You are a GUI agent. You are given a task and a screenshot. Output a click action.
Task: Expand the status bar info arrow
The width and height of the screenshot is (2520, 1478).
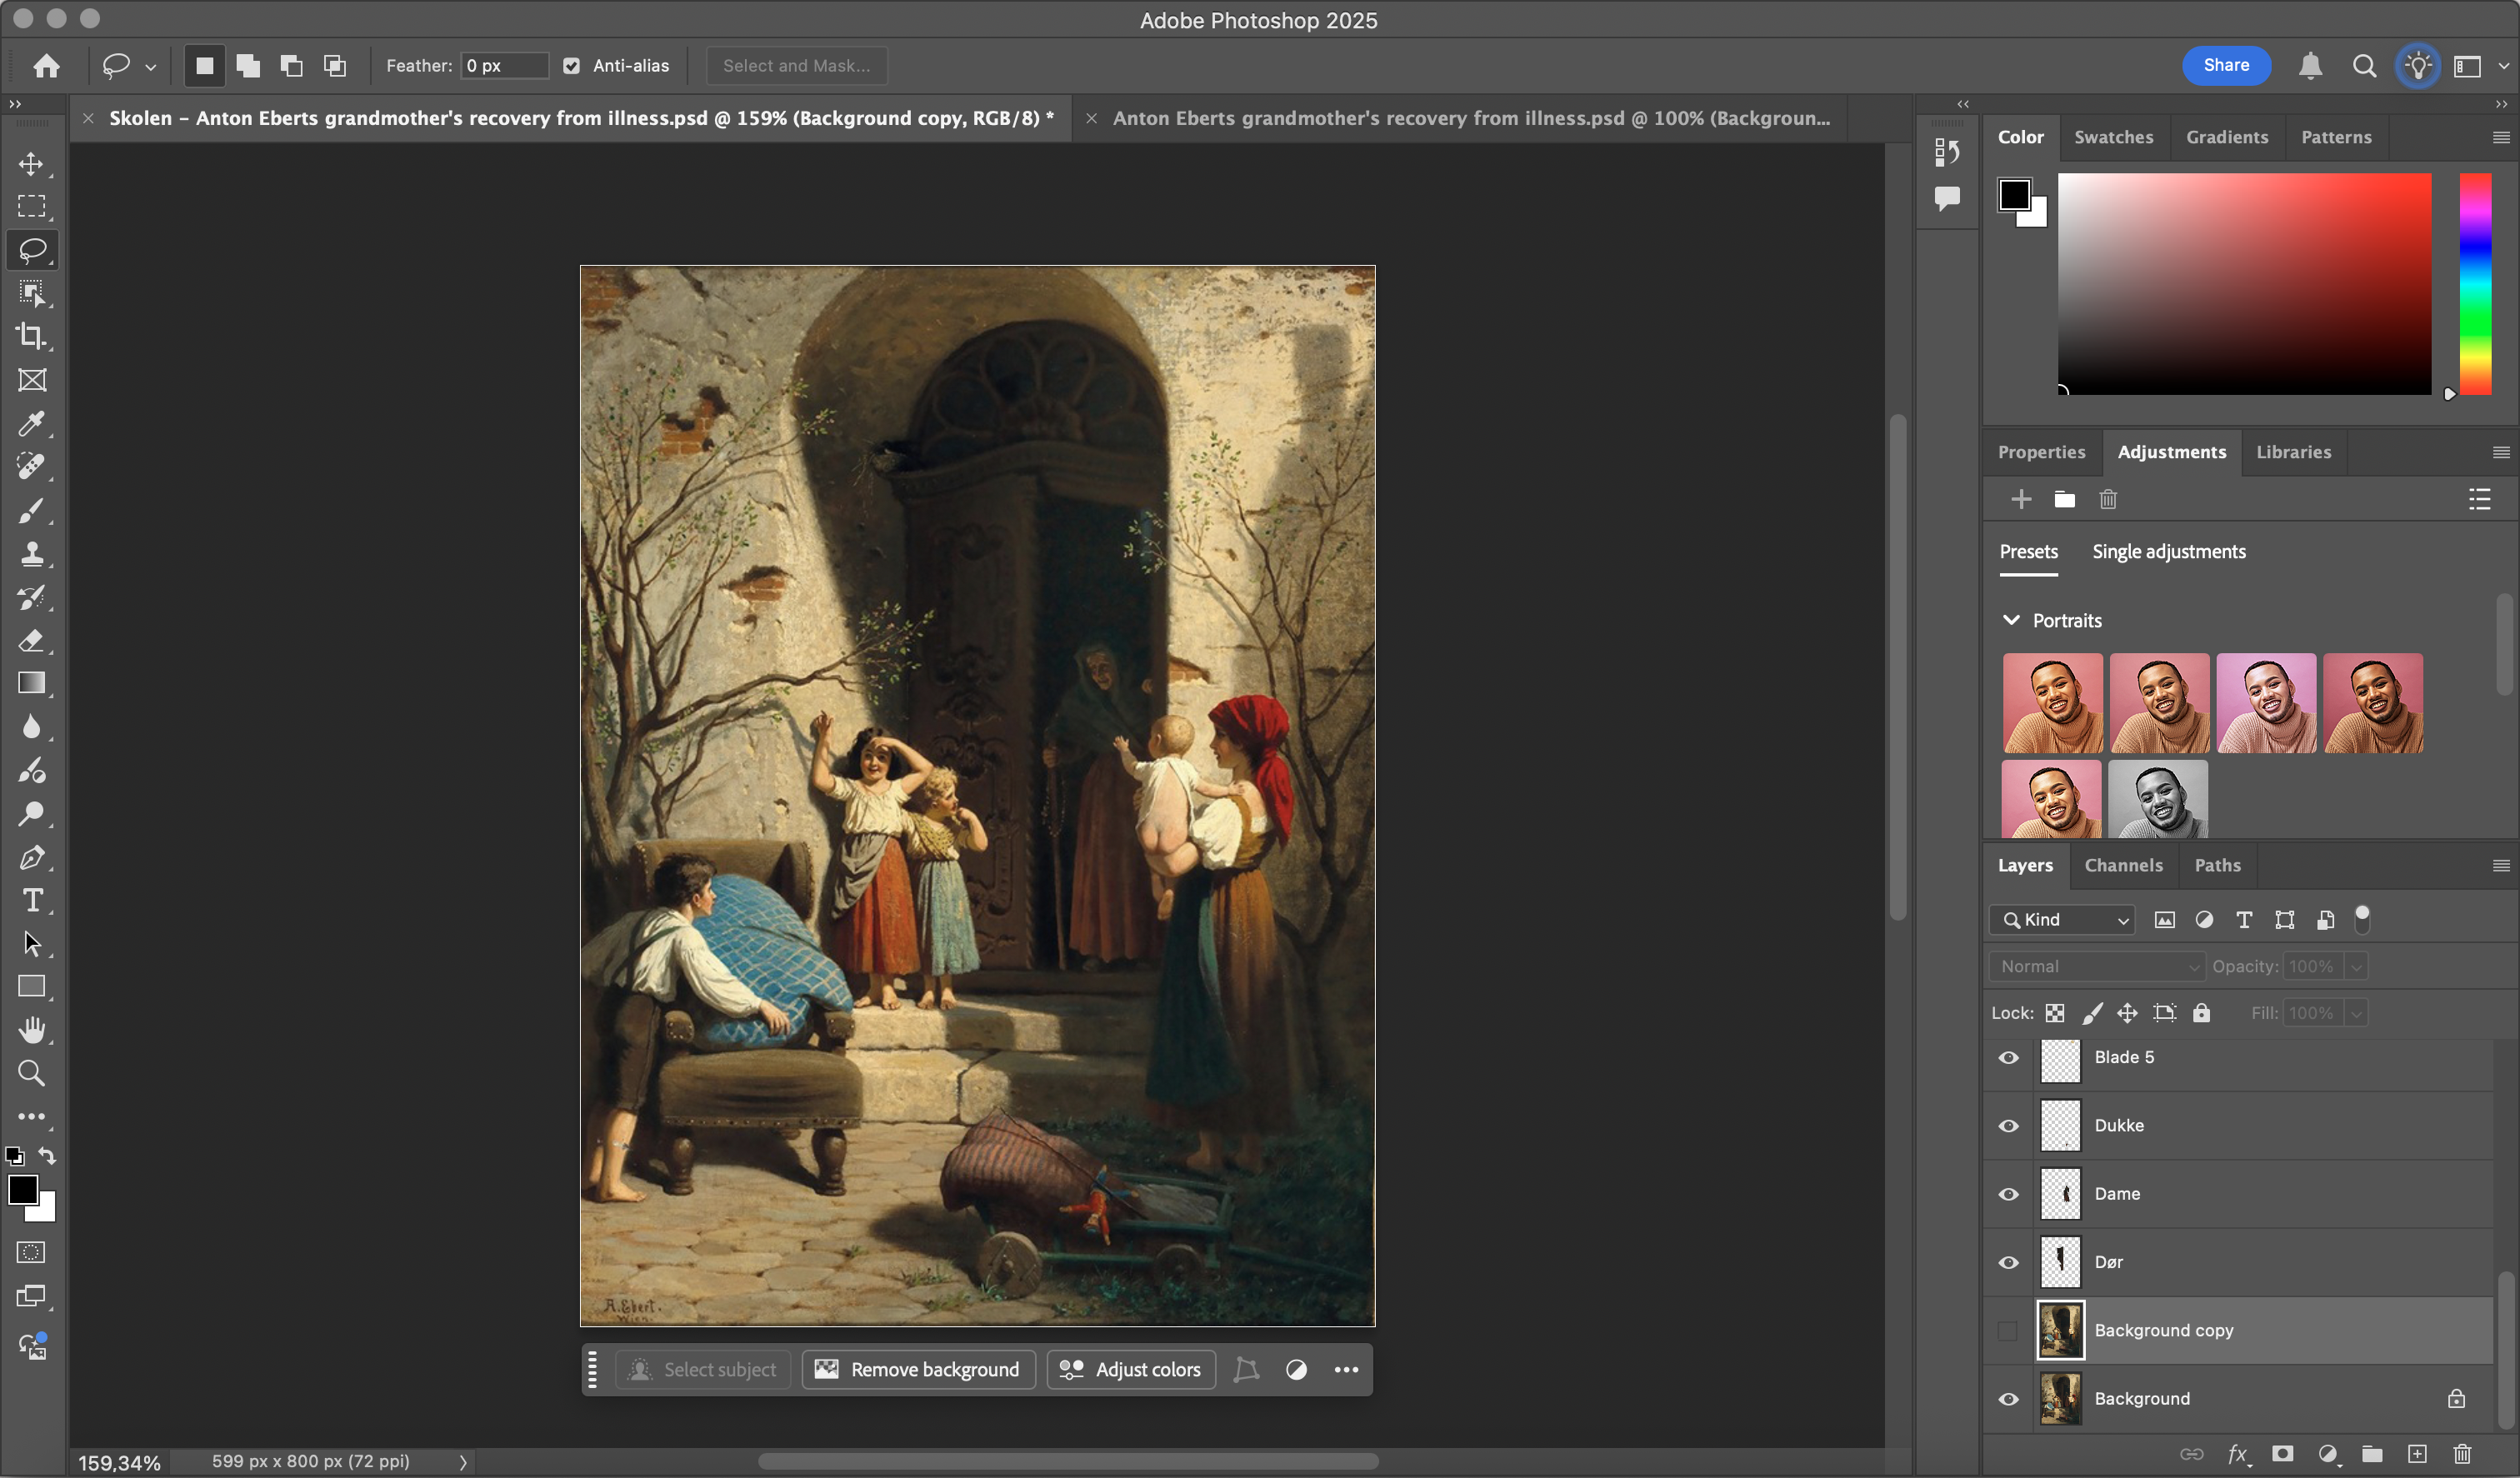pyautogui.click(x=462, y=1462)
